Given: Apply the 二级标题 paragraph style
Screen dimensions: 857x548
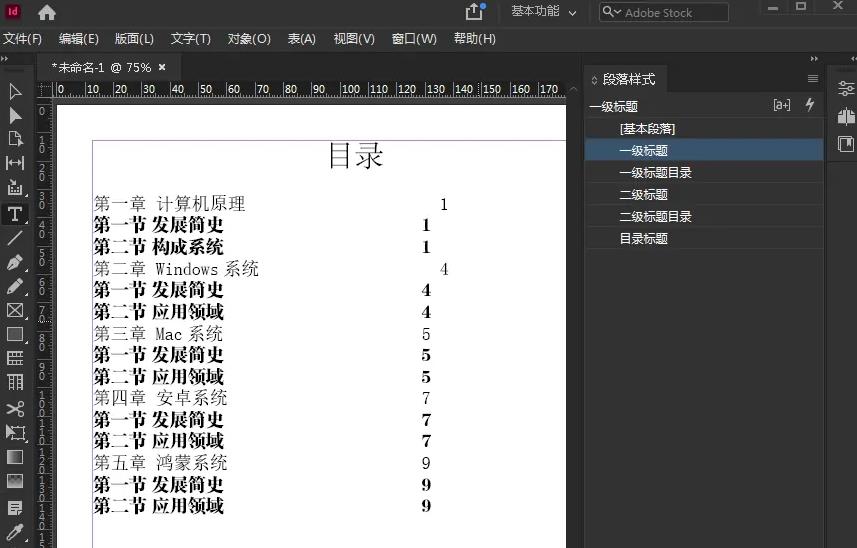Looking at the screenshot, I should pyautogui.click(x=643, y=195).
